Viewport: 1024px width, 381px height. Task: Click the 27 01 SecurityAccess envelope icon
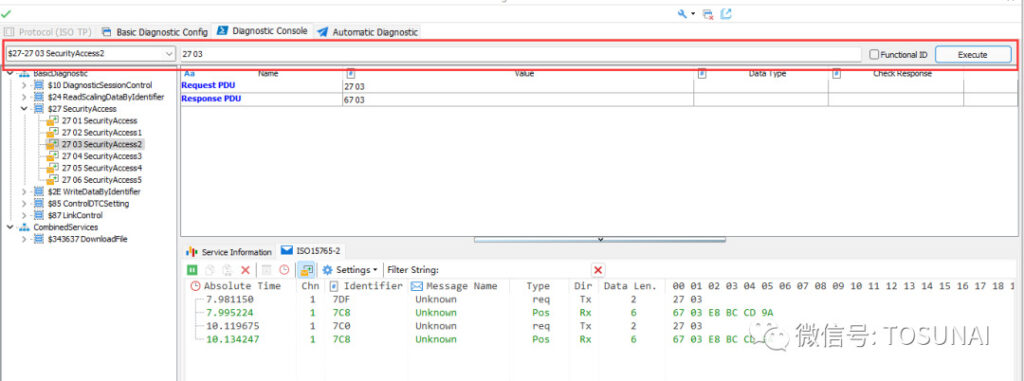pos(53,120)
